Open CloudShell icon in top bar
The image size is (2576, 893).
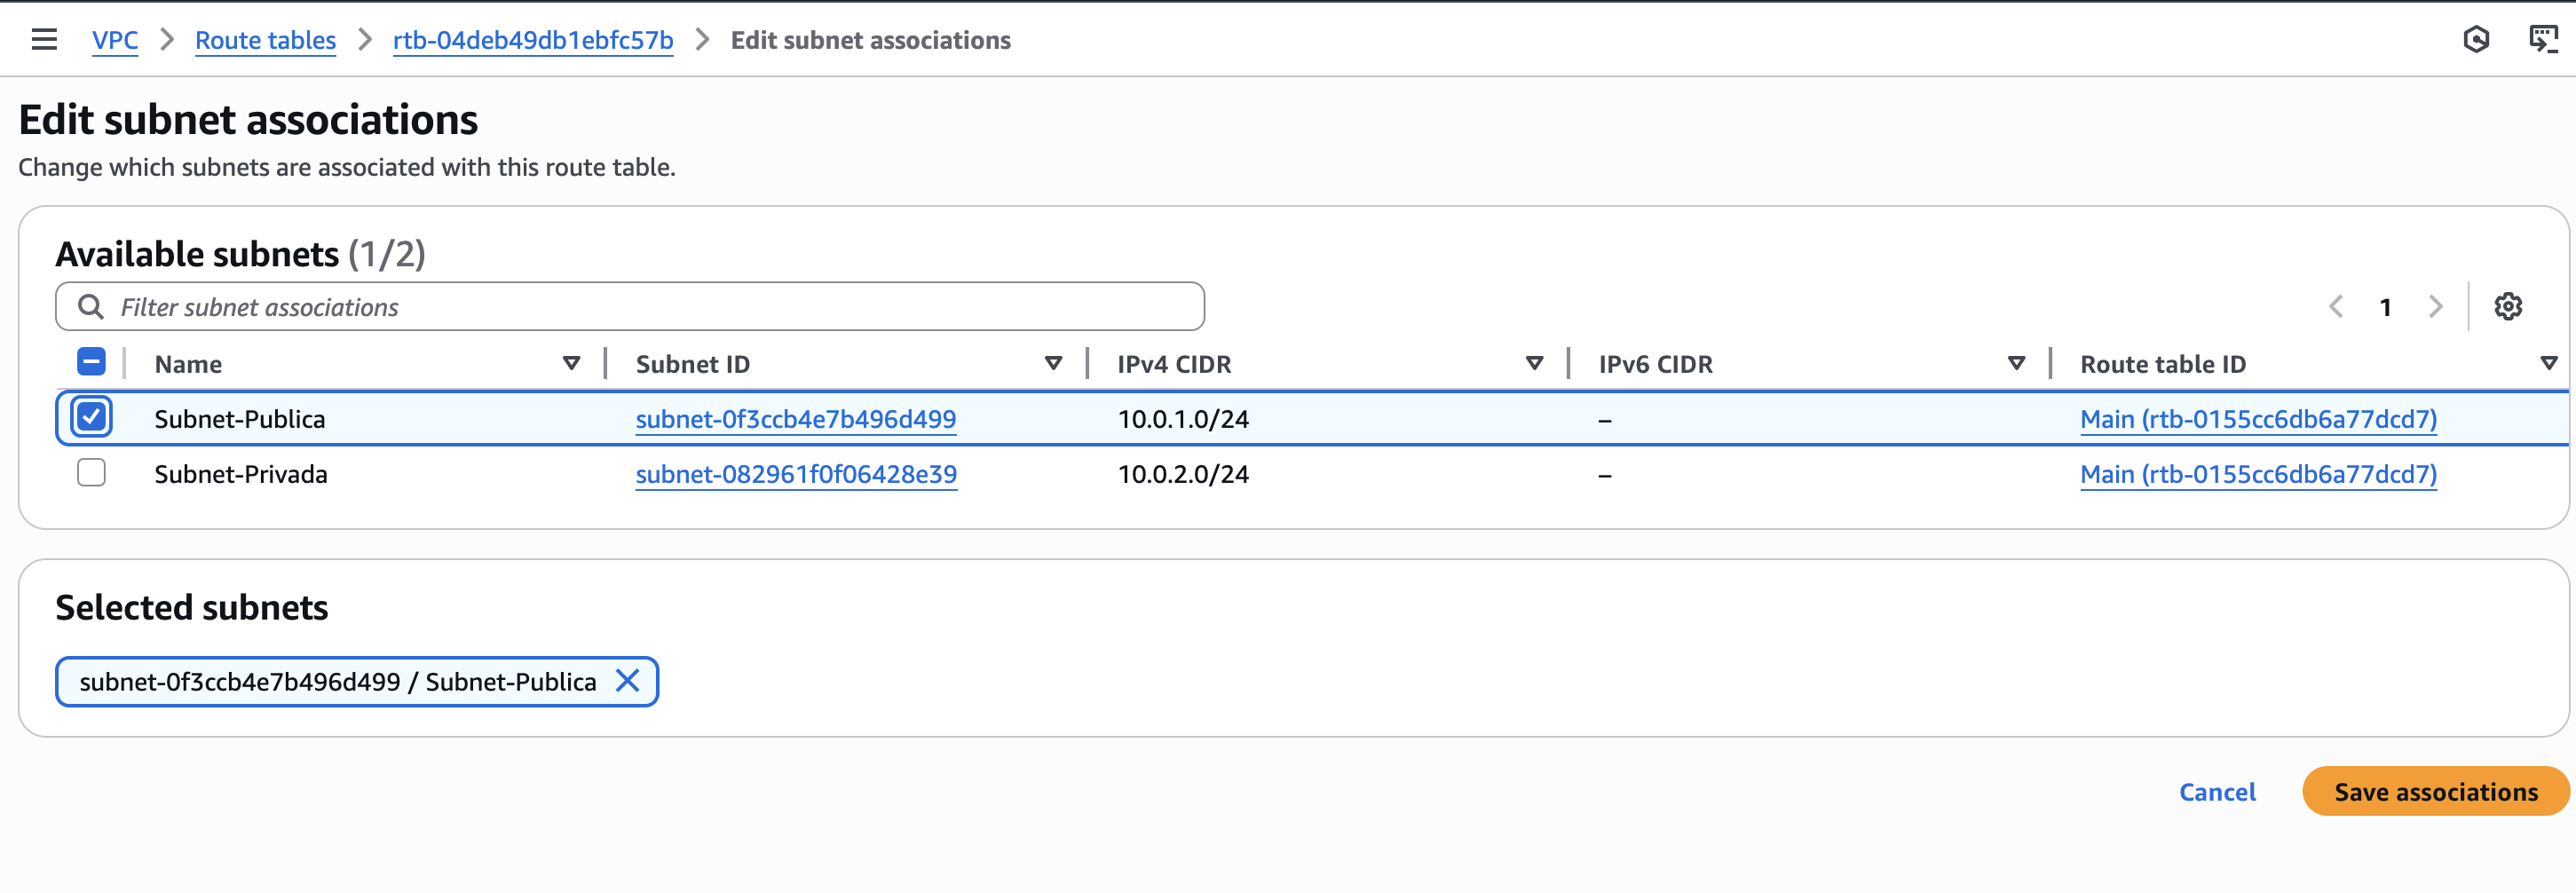pos(2542,40)
